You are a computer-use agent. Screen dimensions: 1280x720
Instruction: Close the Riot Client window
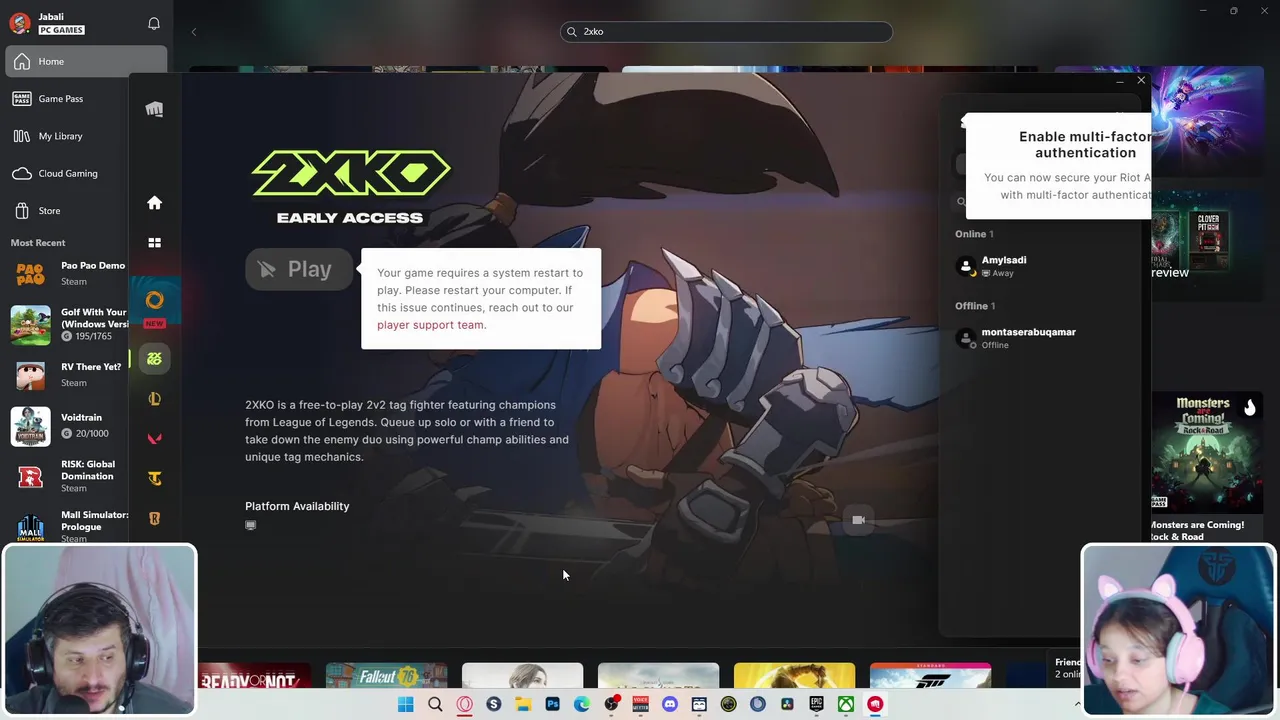(1141, 80)
